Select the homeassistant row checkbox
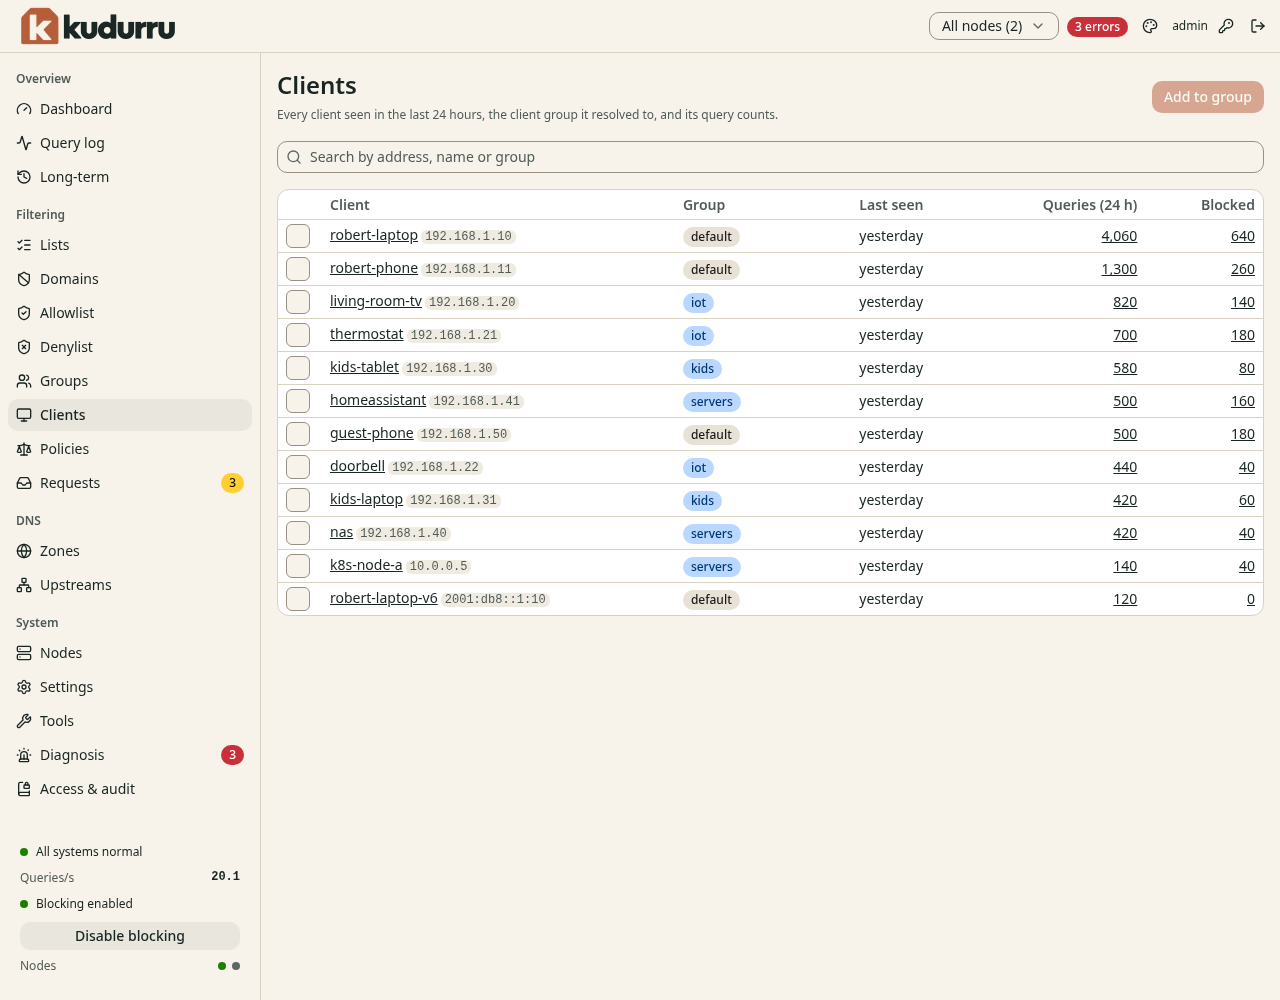Image resolution: width=1280 pixels, height=1000 pixels. [x=298, y=401]
